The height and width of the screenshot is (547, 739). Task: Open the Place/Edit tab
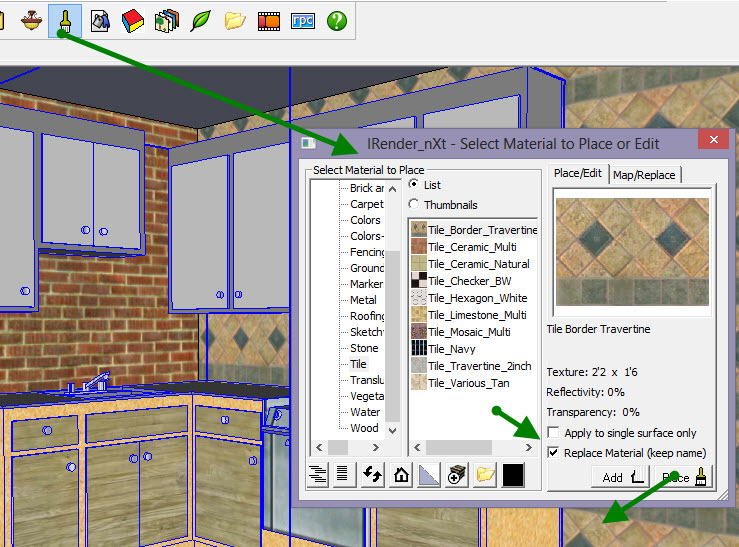coord(578,173)
